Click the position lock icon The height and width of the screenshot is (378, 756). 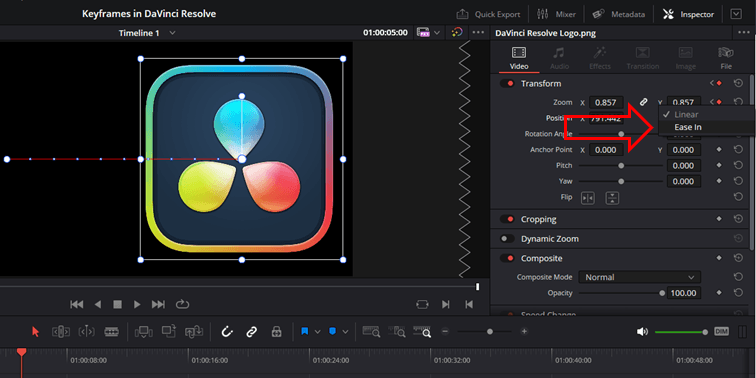276,332
